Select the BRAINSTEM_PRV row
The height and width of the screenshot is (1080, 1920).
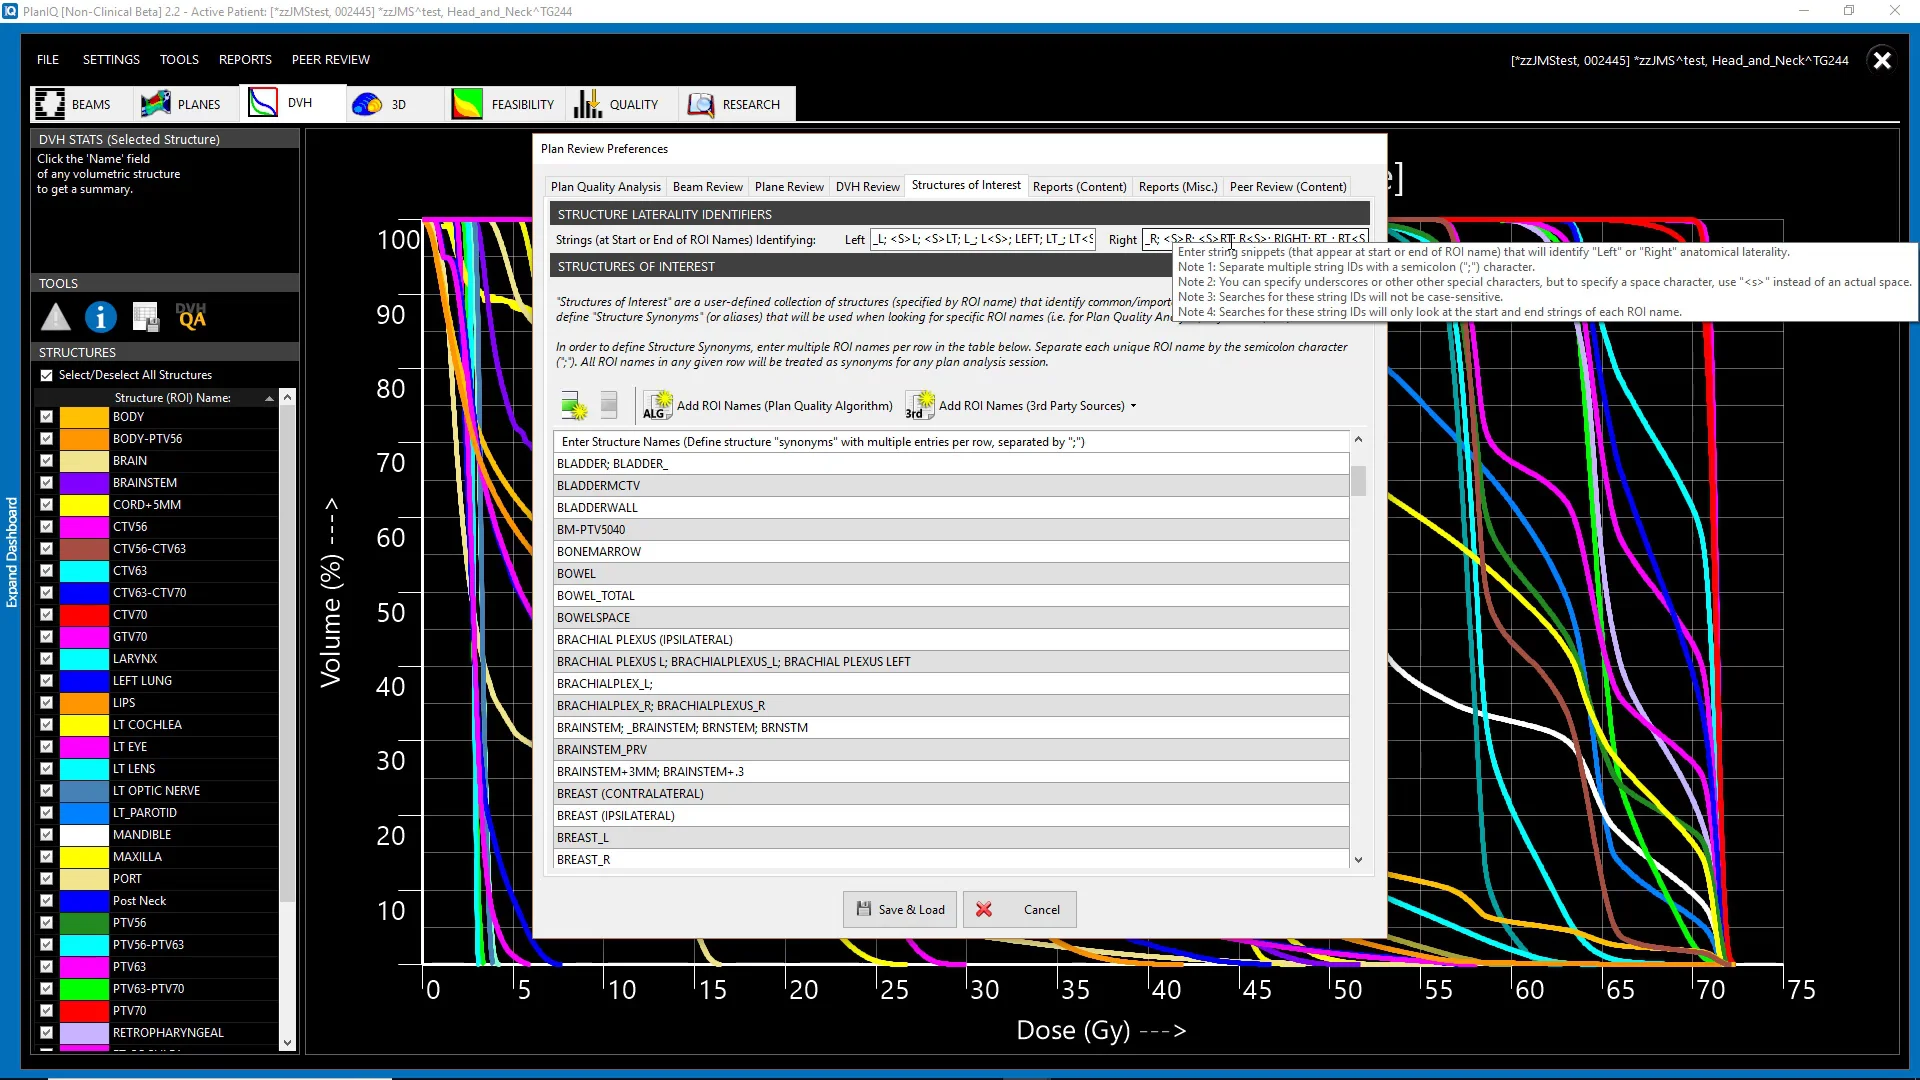click(951, 750)
